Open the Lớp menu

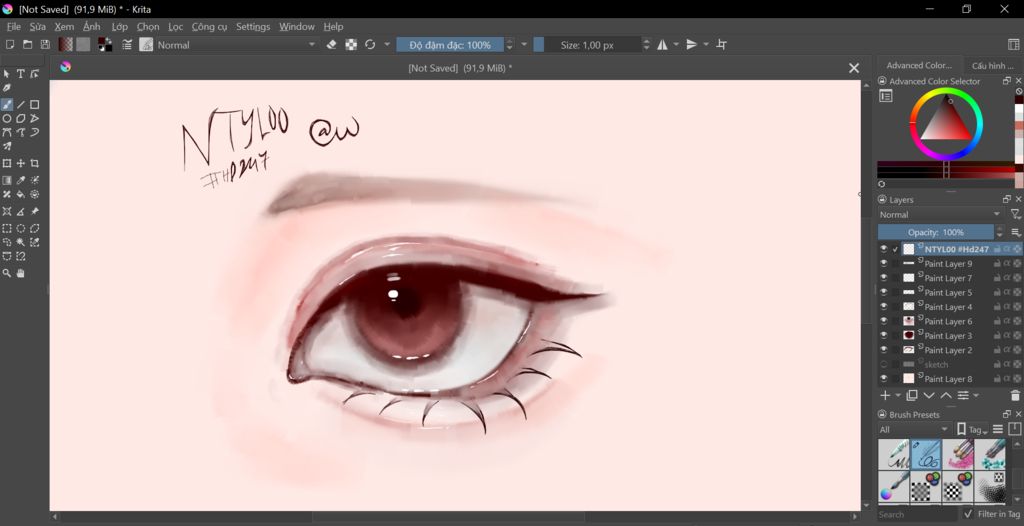pos(120,27)
